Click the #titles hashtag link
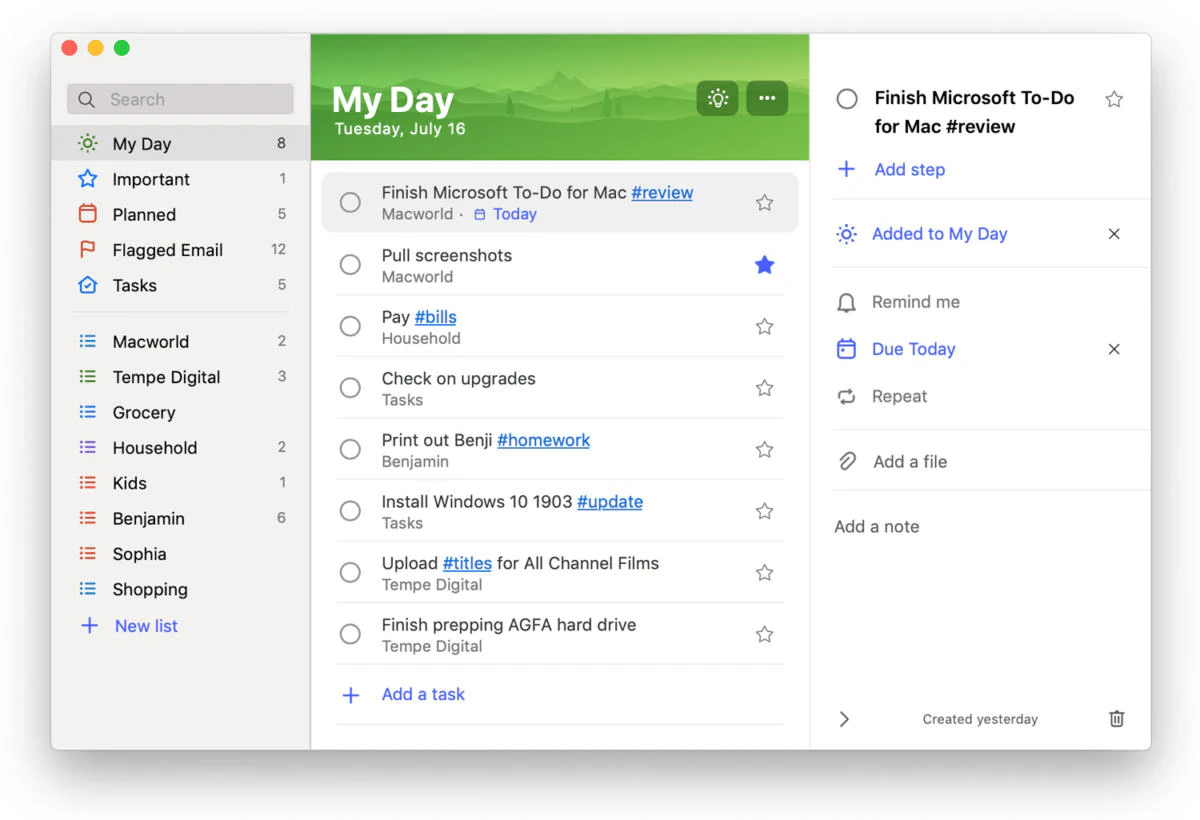Viewport: 1200px width, 820px height. (467, 563)
